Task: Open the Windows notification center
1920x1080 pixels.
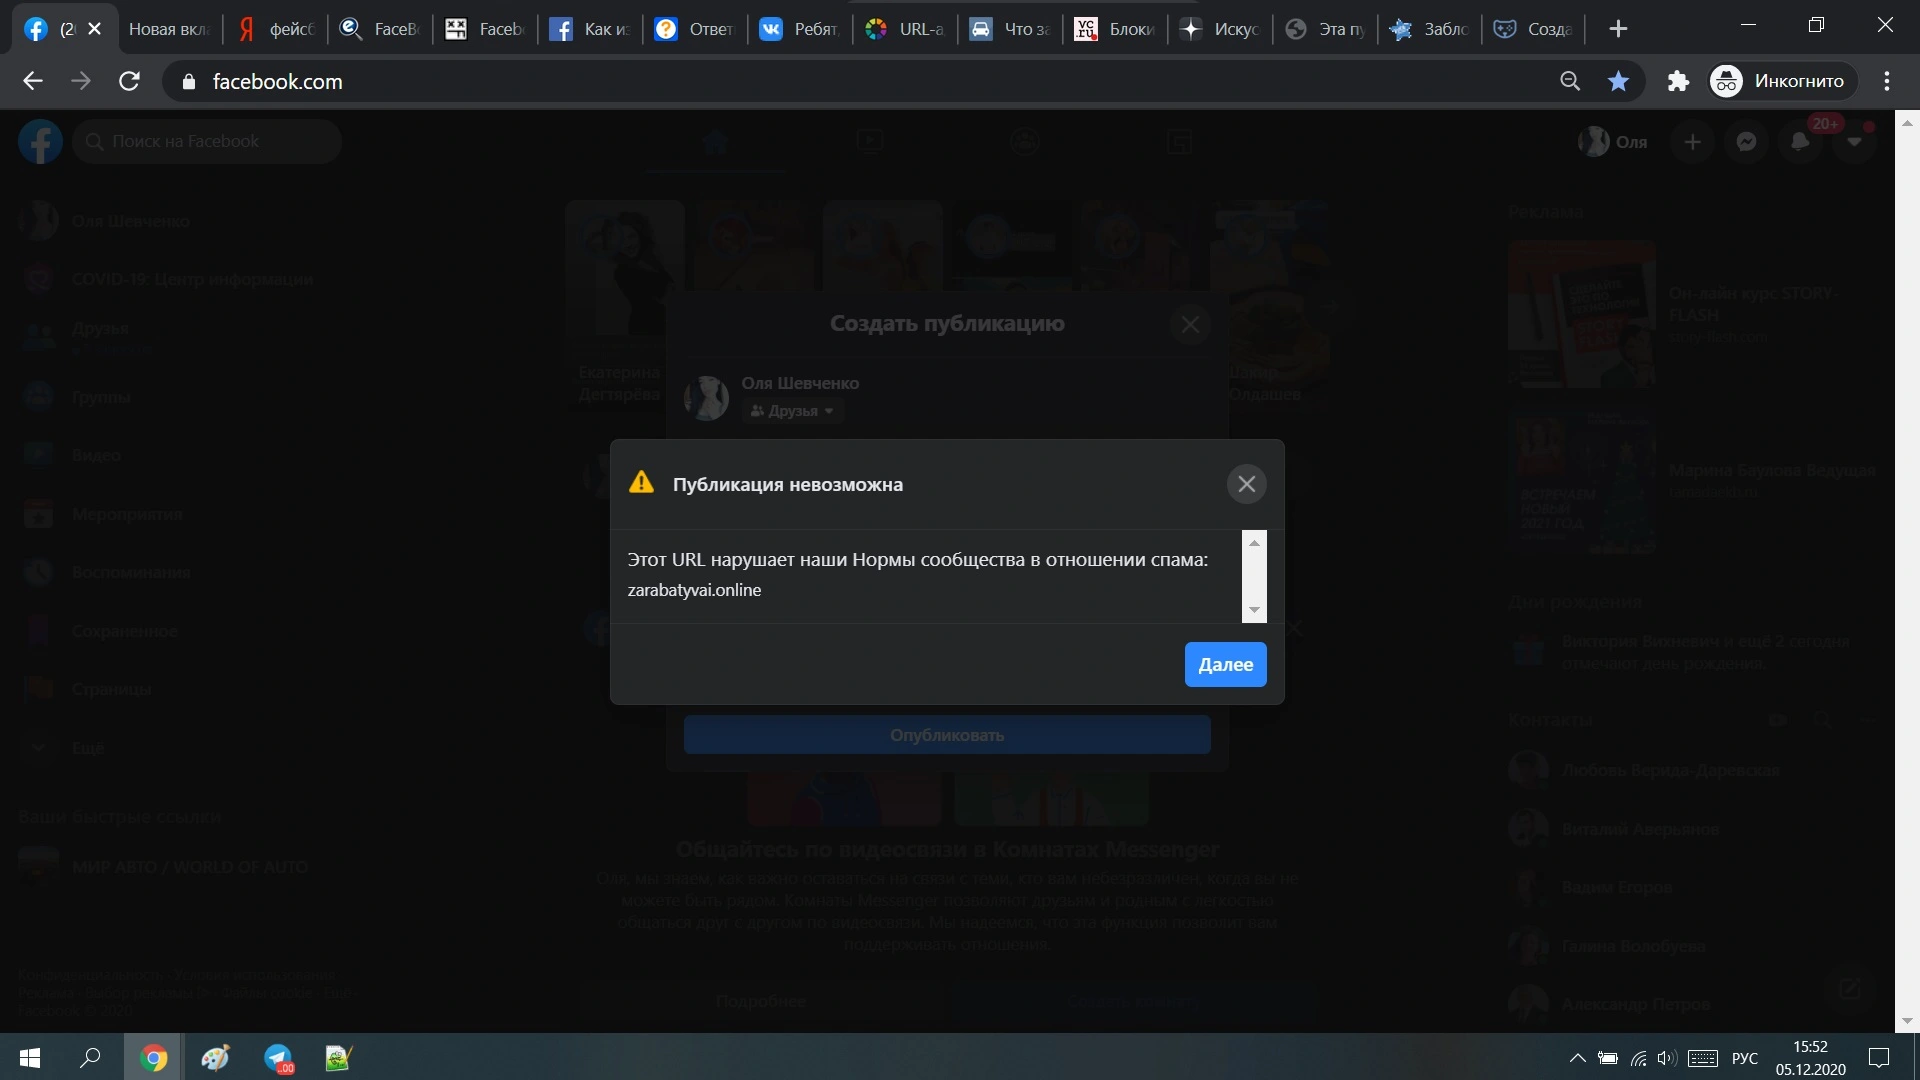Action: pos(1879,1058)
